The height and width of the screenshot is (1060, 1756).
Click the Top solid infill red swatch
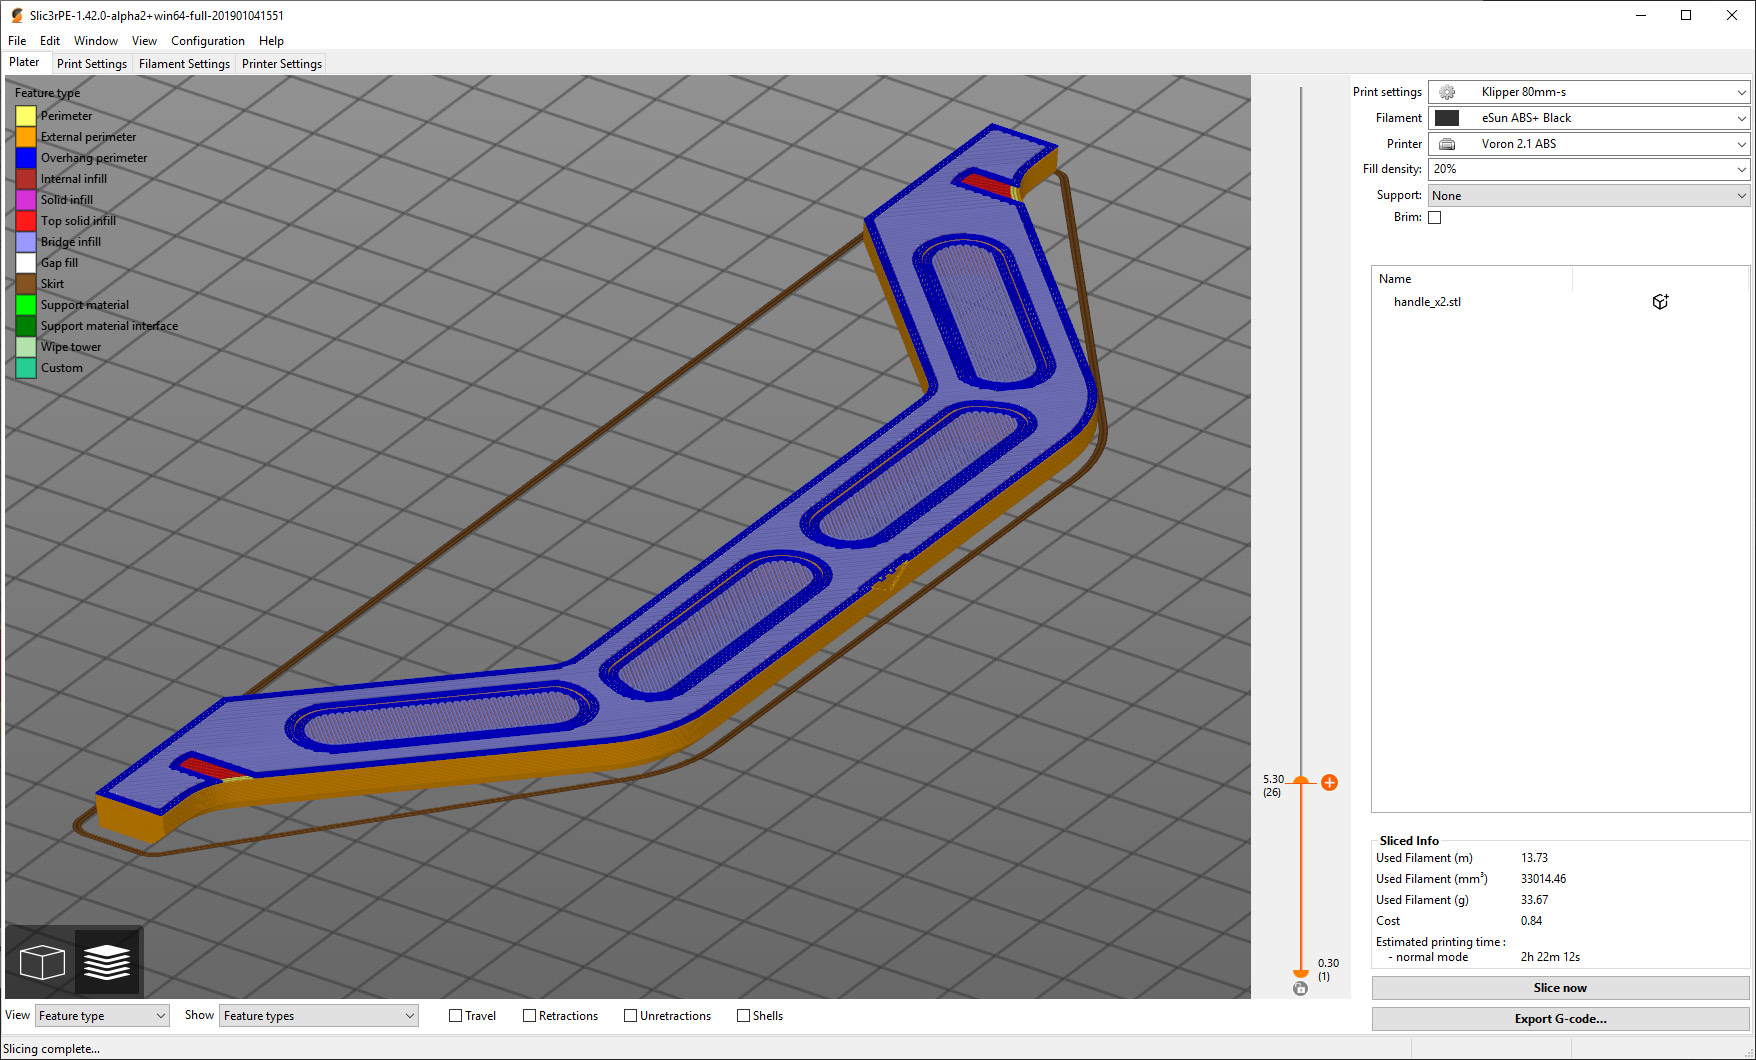click(x=26, y=221)
